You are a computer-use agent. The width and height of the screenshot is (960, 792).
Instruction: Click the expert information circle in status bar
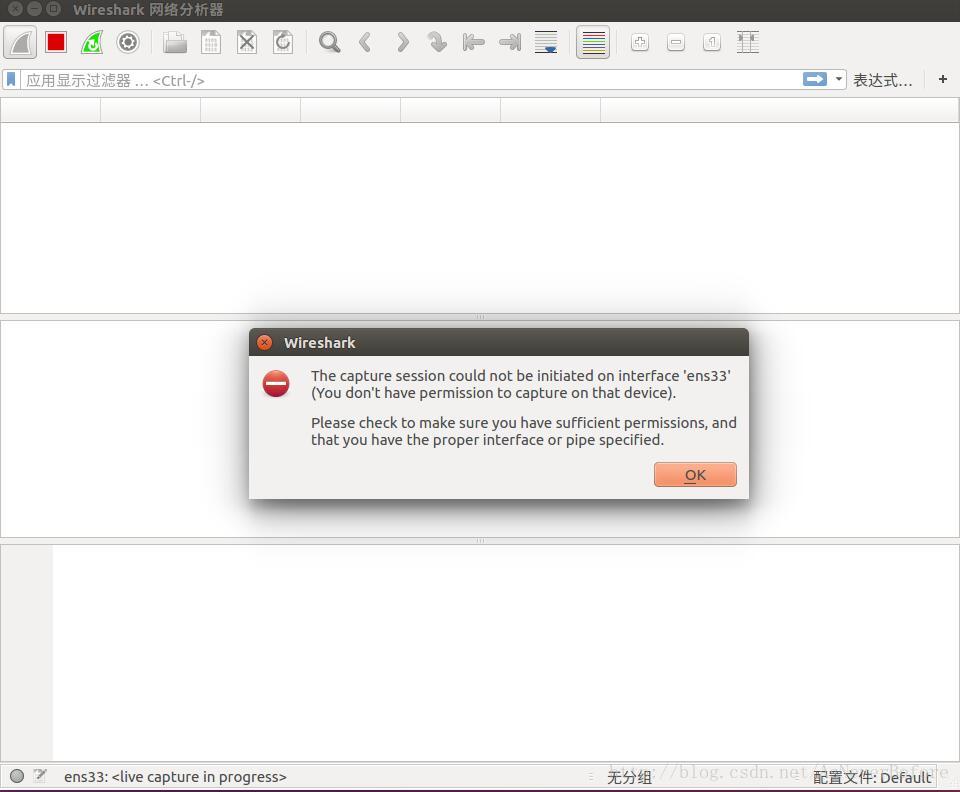(17, 776)
